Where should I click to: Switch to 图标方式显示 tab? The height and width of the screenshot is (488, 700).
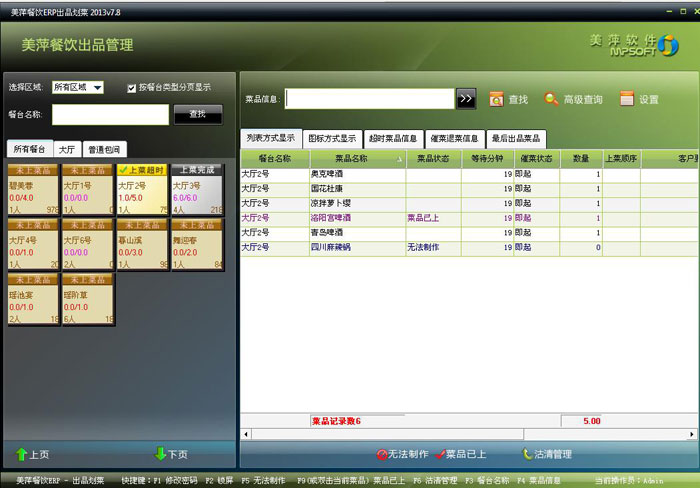point(332,138)
